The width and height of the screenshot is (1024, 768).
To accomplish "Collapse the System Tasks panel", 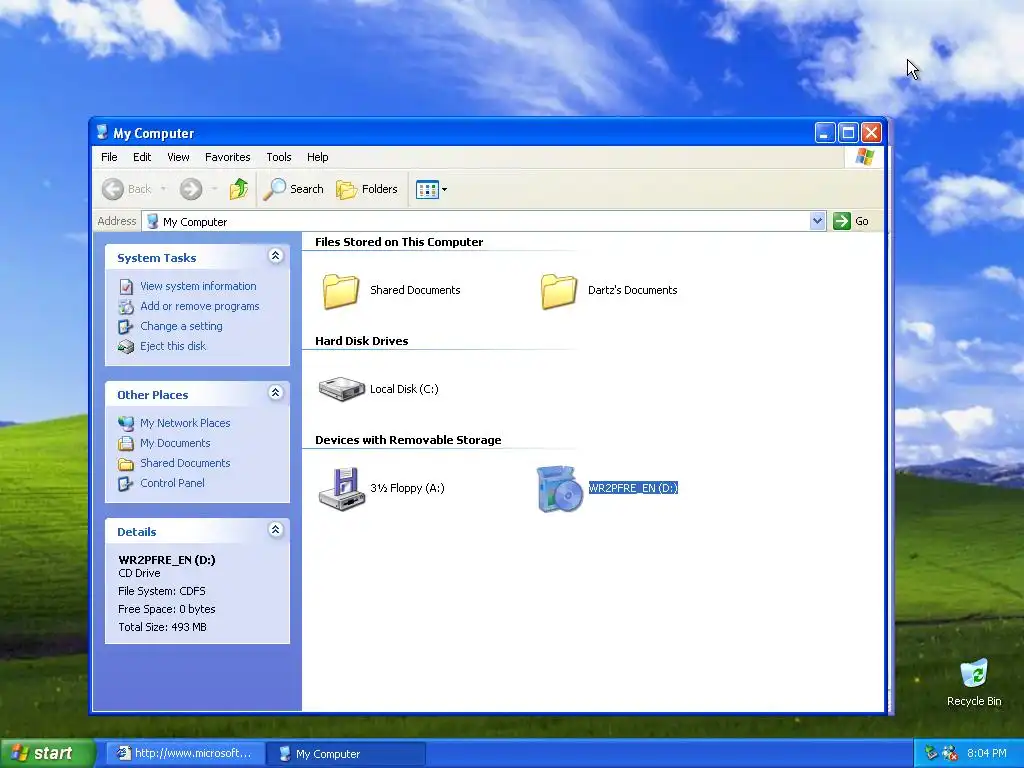I will (276, 255).
